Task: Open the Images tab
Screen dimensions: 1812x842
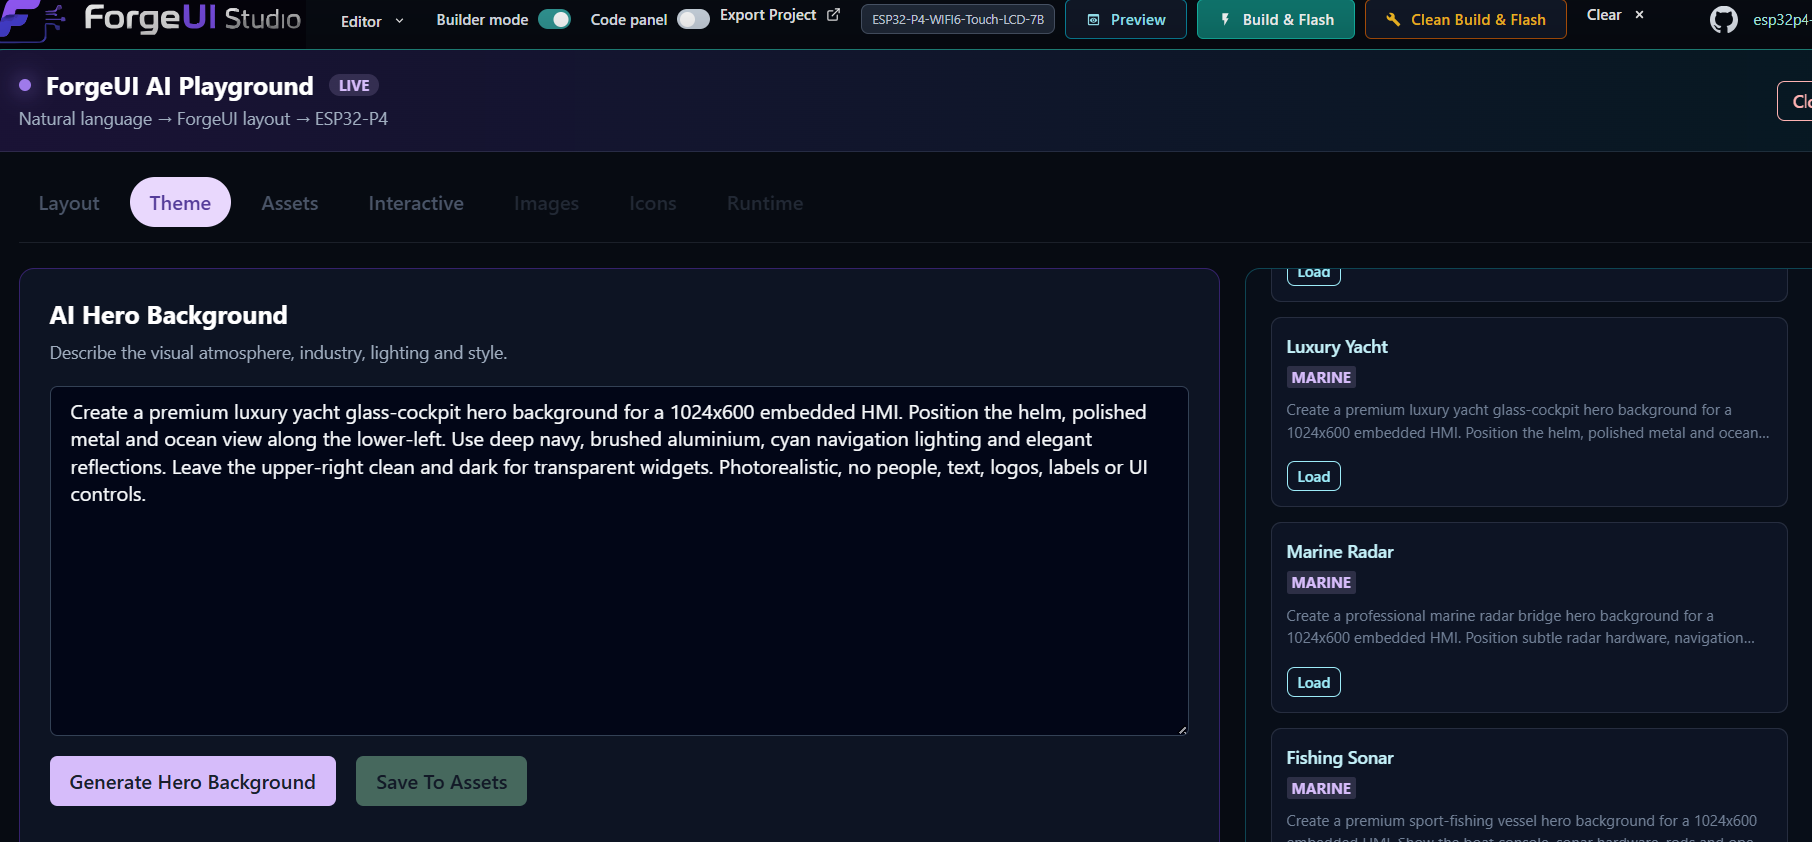Action: pyautogui.click(x=546, y=203)
